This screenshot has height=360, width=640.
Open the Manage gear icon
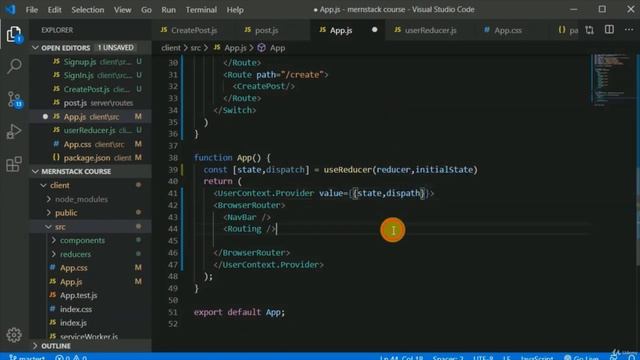coord(14,335)
